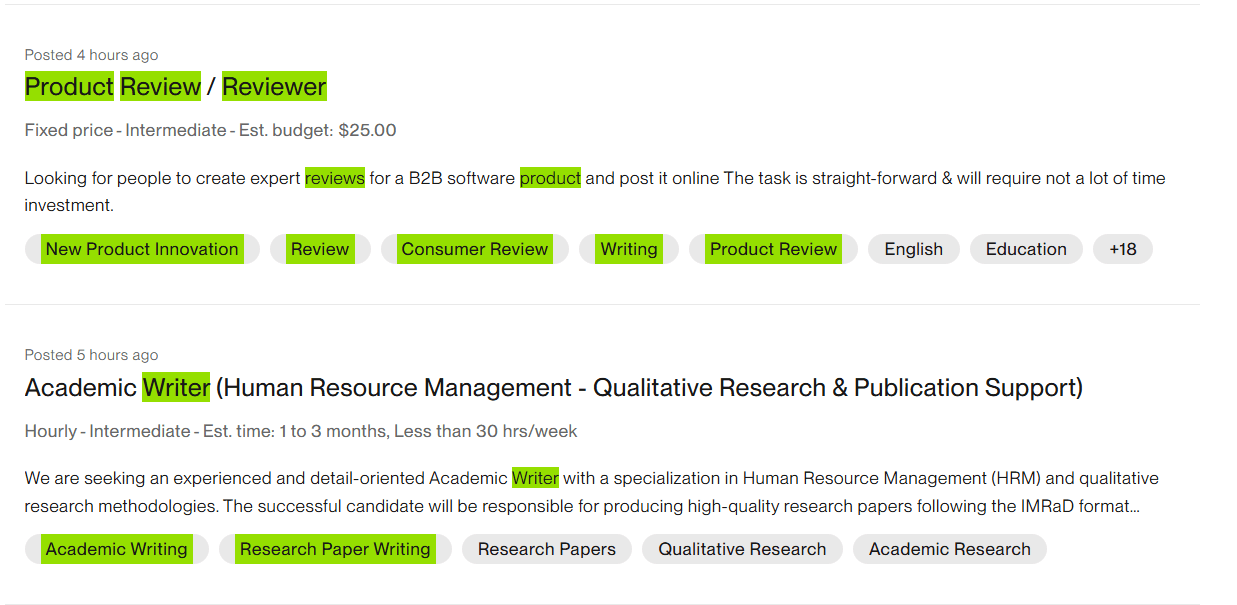
Task: Select the New Product Innovation tag
Action: tap(142, 249)
